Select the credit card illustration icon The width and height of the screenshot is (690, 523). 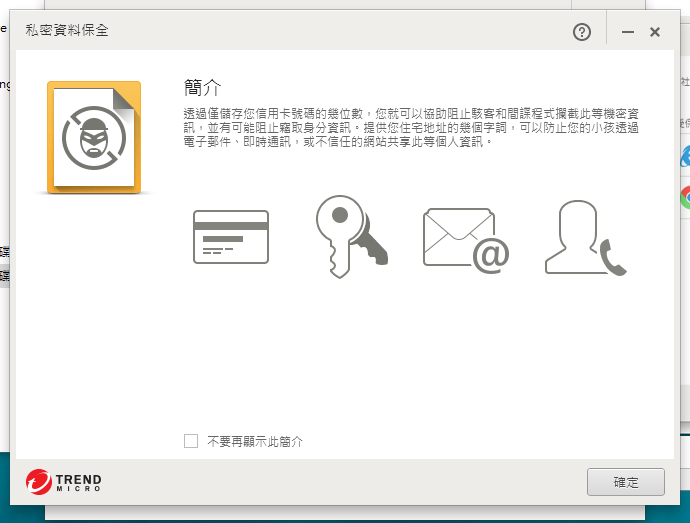(231, 237)
